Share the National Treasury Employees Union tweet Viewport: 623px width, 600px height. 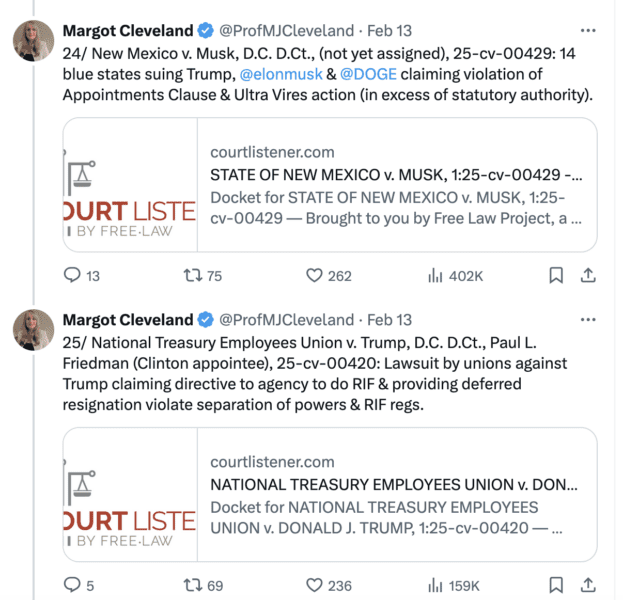point(588,585)
